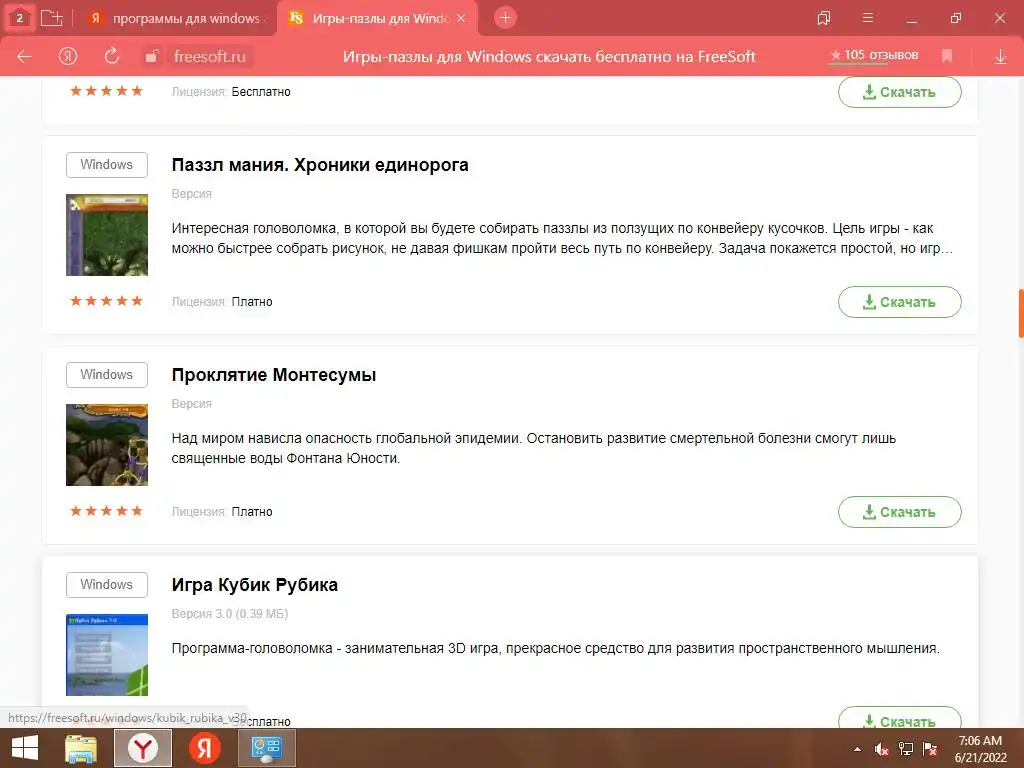
Task: Click the Платно license text of Паззл мания
Action: coord(252,302)
